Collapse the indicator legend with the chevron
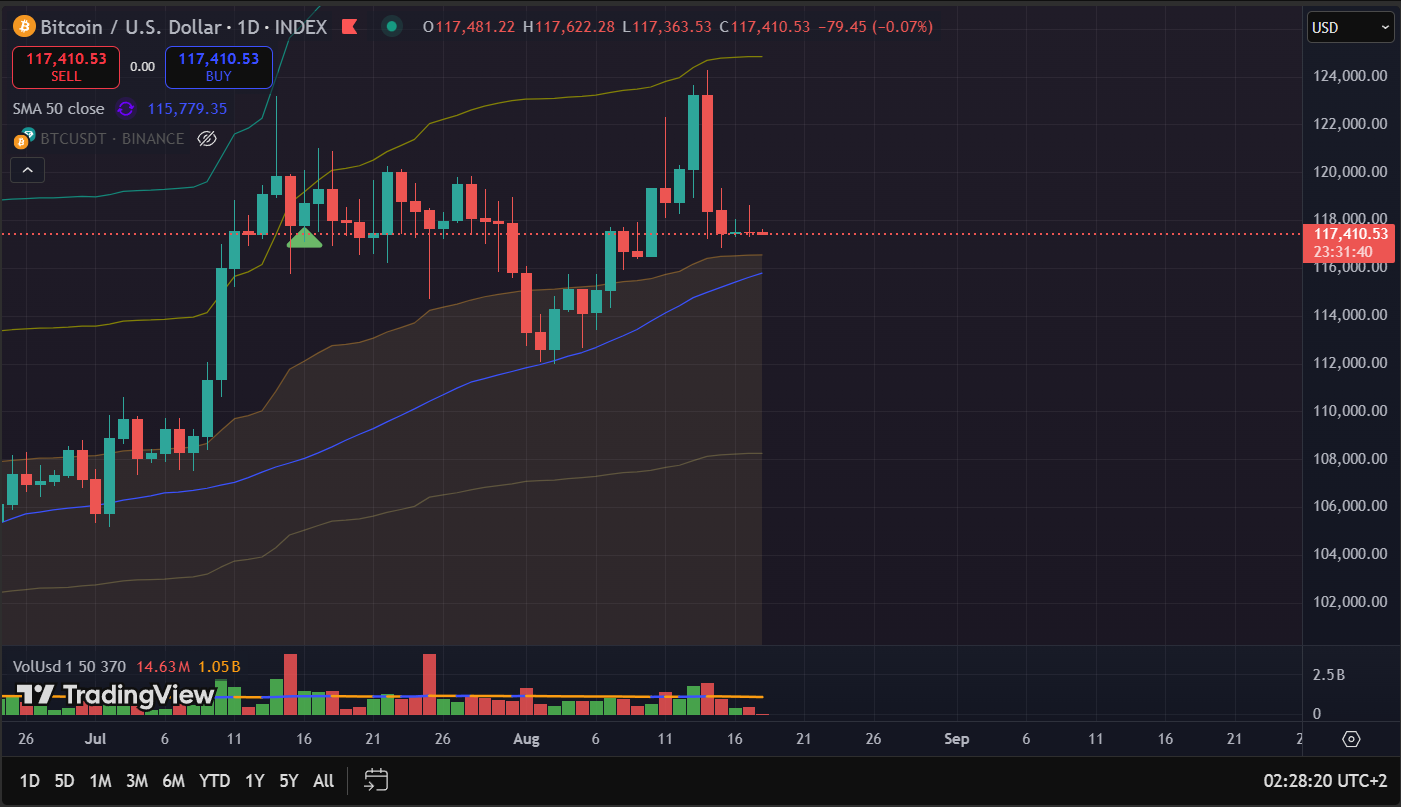Viewport: 1401px width, 807px height. pos(27,171)
